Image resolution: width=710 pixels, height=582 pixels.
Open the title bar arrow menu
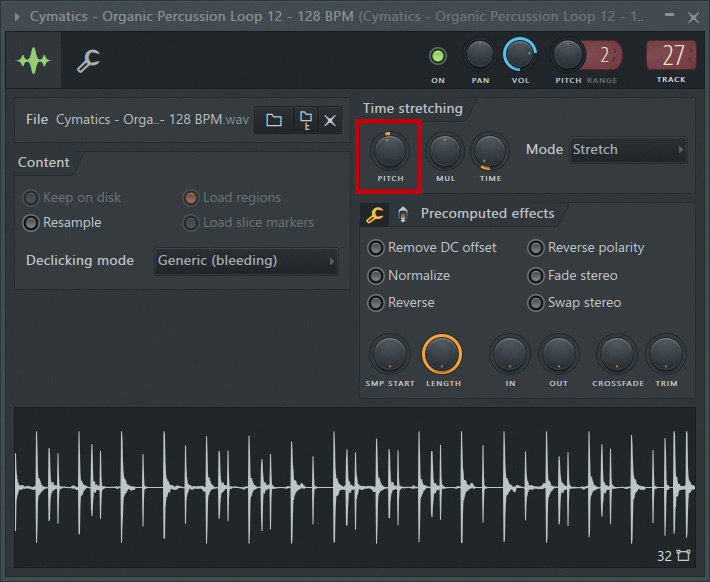(x=17, y=17)
